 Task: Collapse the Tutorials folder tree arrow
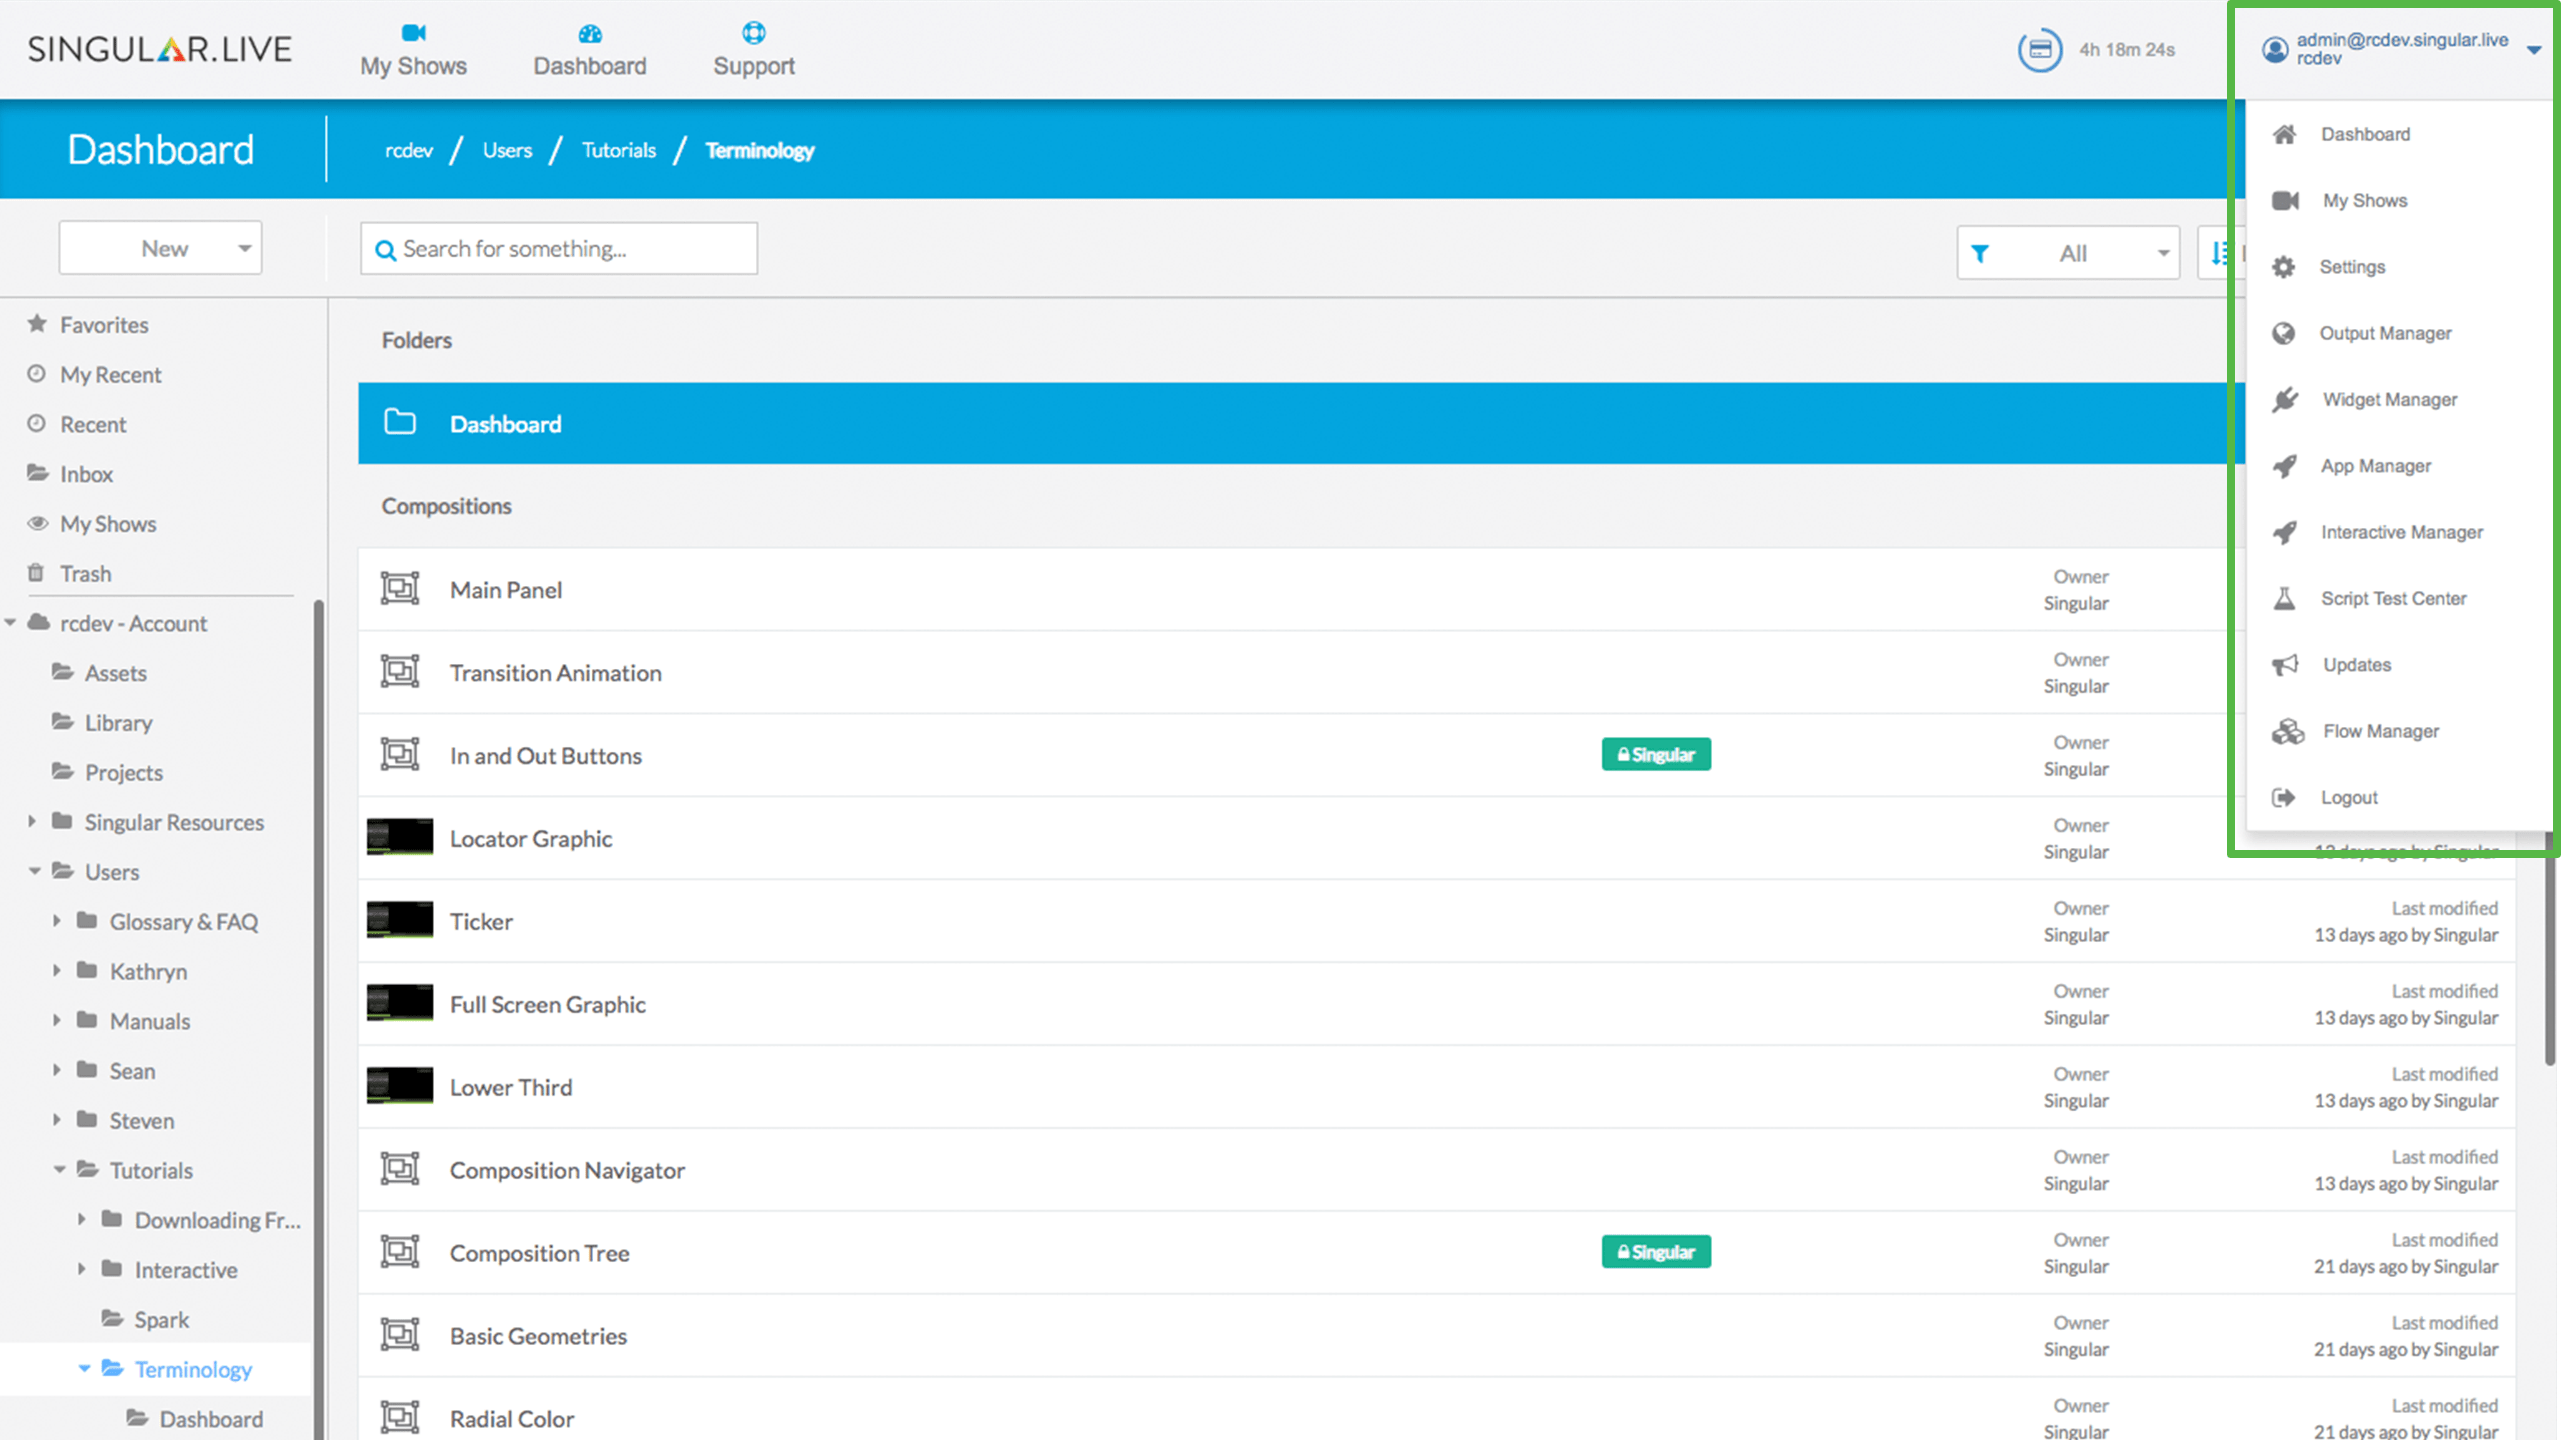click(59, 1169)
